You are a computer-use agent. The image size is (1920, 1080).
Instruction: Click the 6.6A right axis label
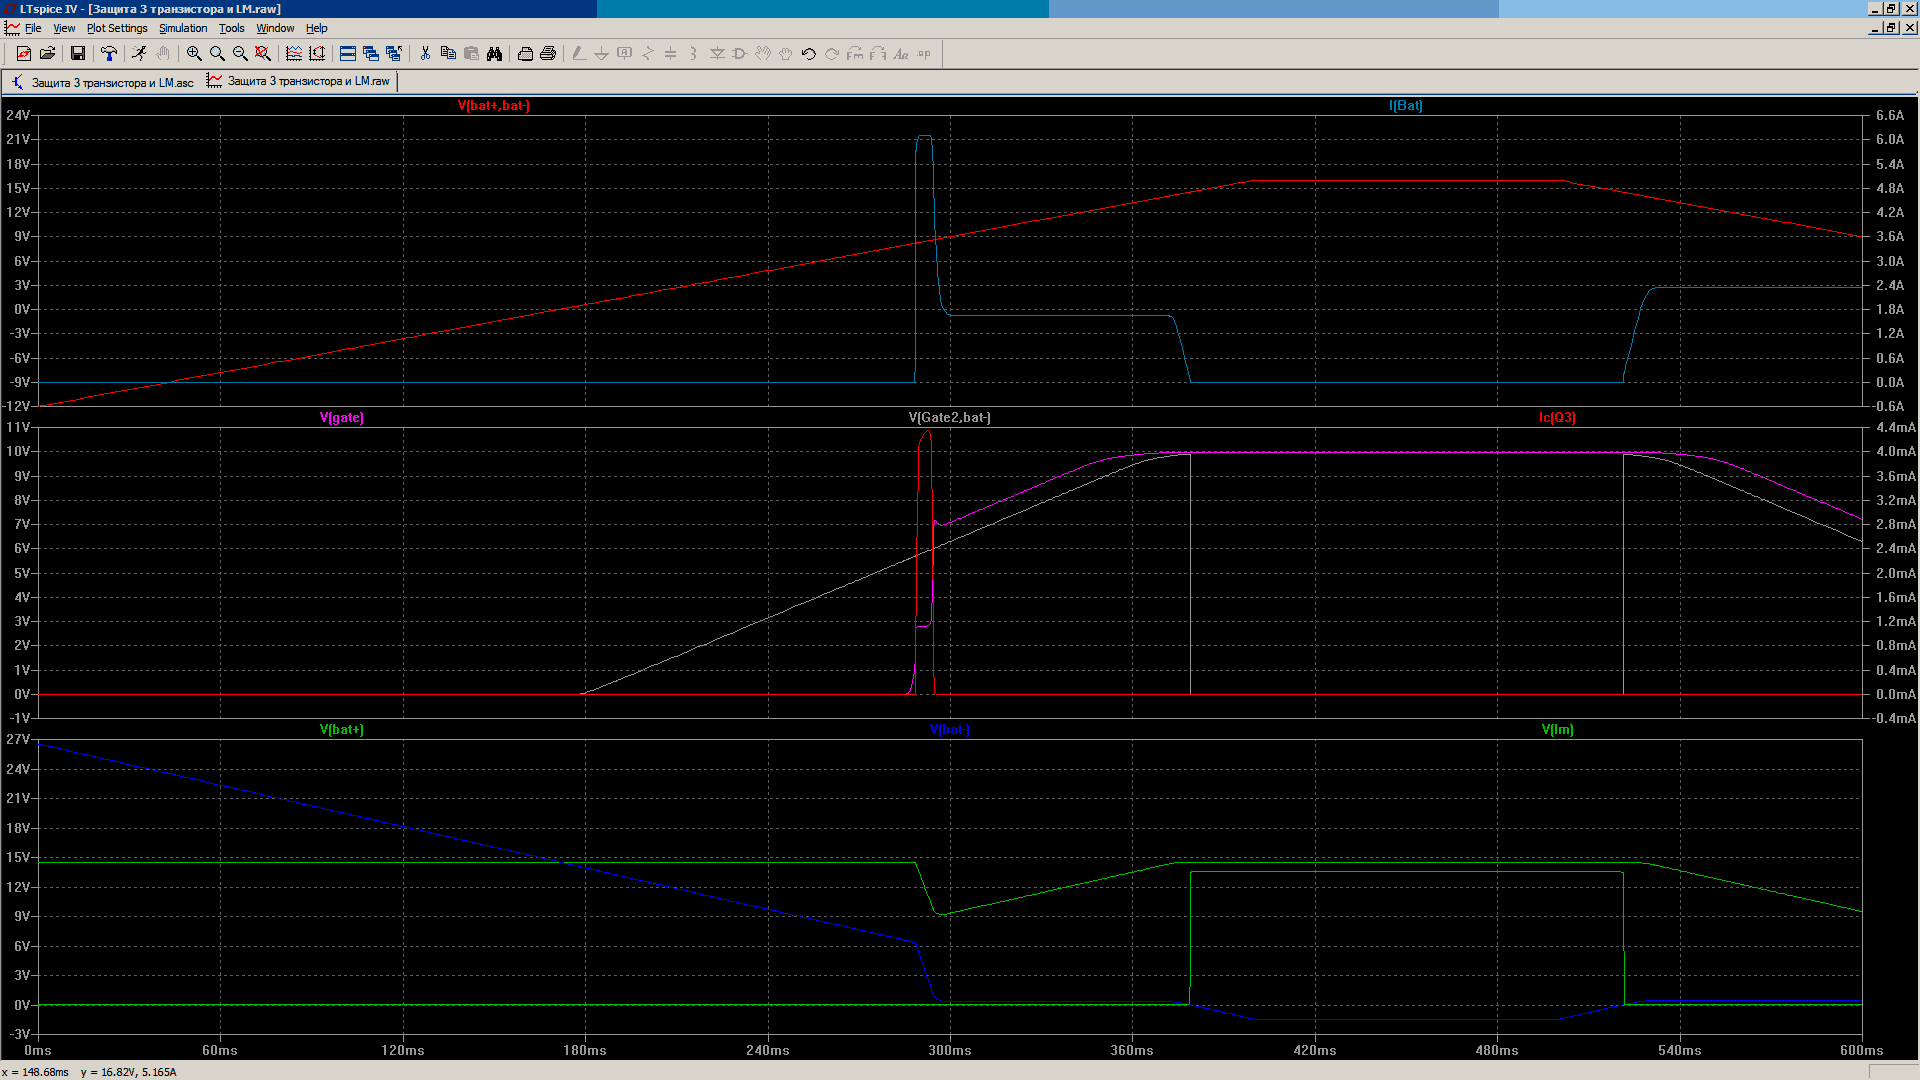[1890, 115]
